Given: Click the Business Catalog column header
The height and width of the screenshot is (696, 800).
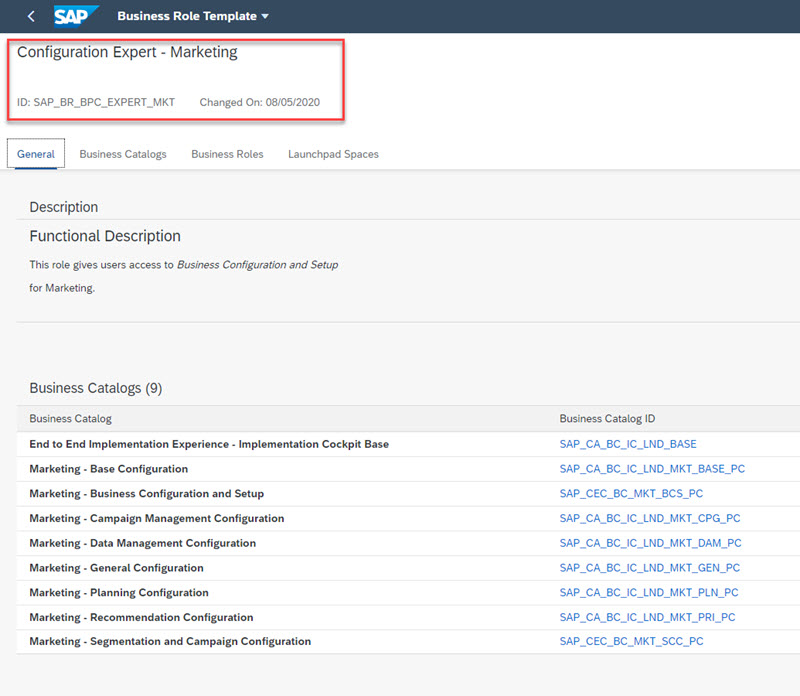Looking at the screenshot, I should point(70,418).
